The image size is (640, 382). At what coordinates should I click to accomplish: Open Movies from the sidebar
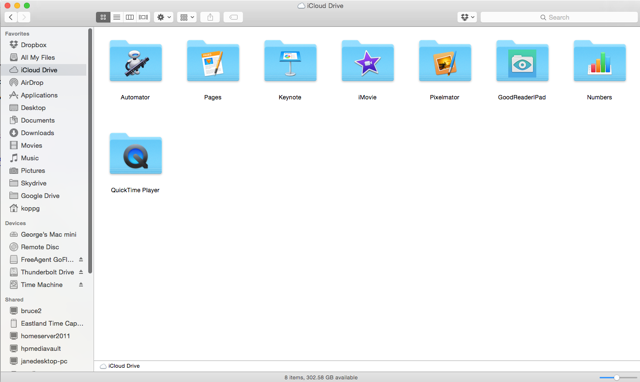click(x=44, y=146)
